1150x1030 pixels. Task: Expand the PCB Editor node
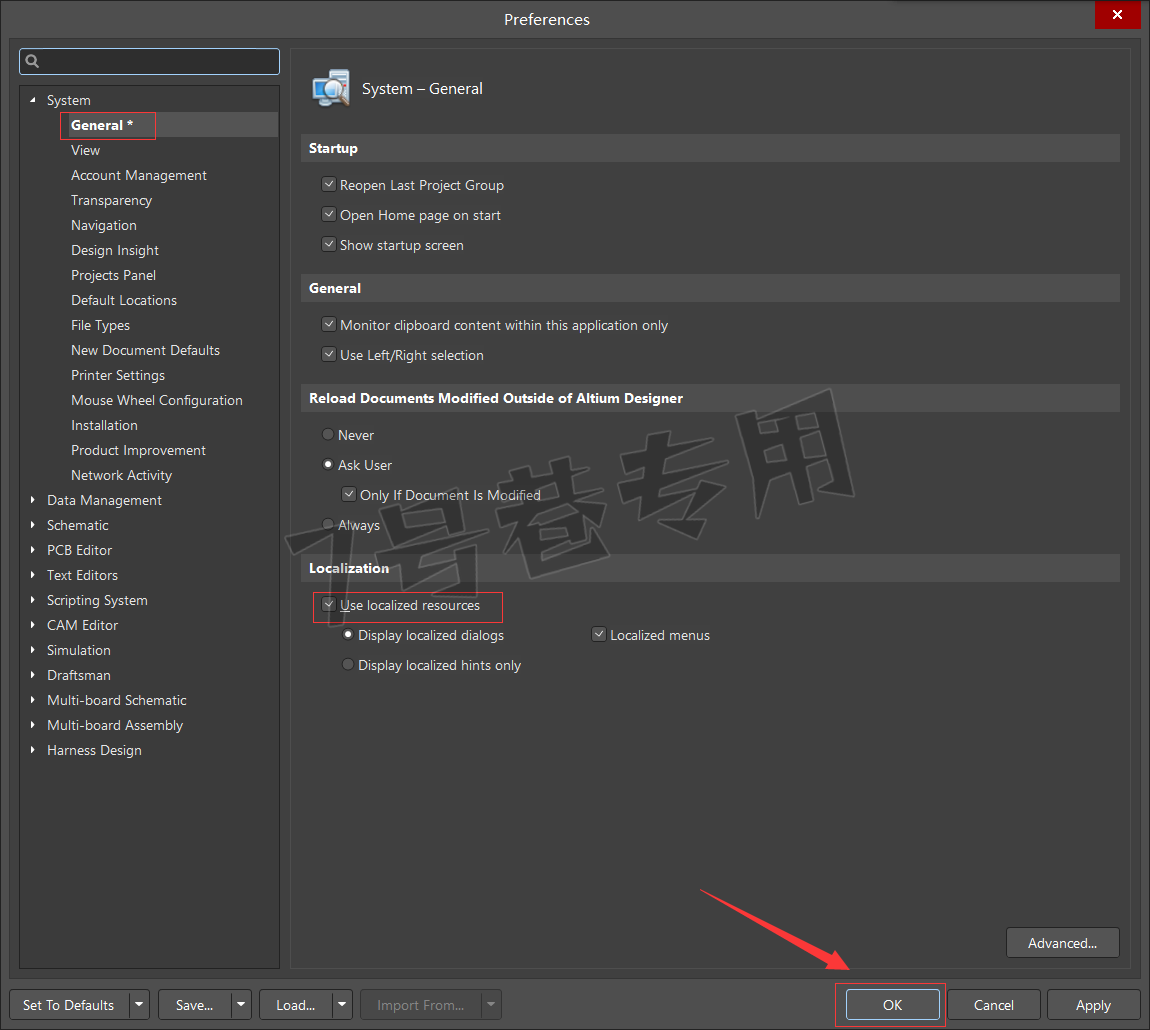(x=32, y=550)
